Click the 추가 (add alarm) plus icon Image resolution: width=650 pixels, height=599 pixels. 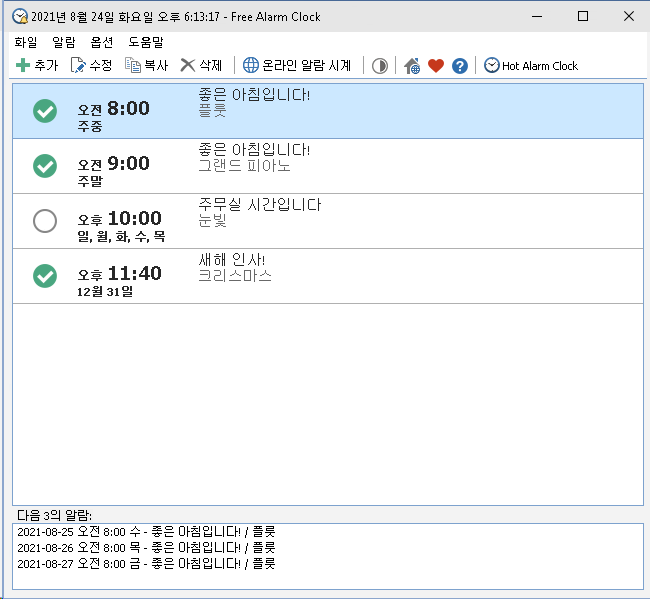tap(23, 65)
